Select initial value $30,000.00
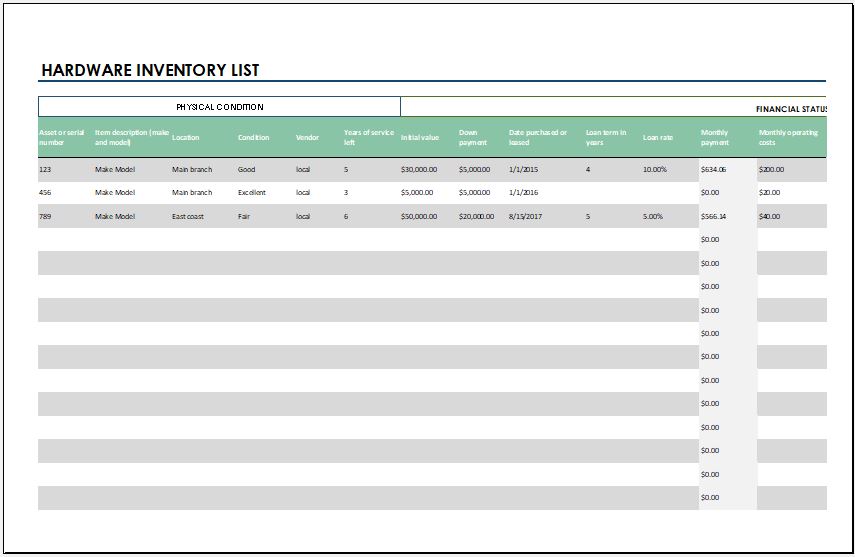855x557 pixels. point(419,170)
